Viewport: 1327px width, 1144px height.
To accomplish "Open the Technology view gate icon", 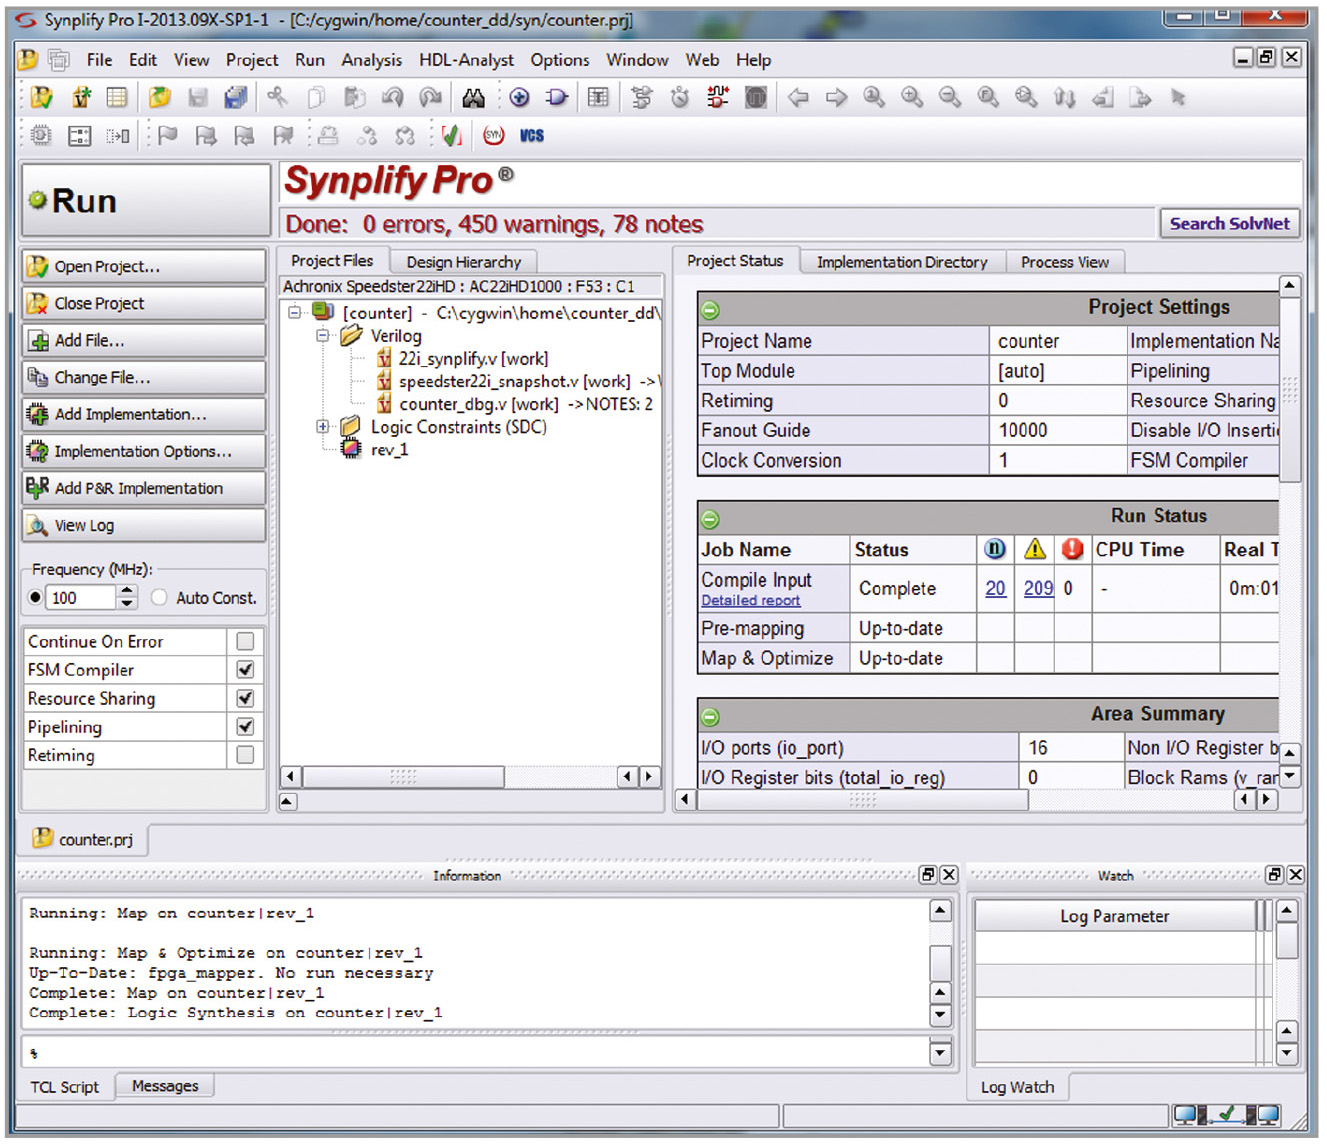I will pyautogui.click(x=557, y=97).
